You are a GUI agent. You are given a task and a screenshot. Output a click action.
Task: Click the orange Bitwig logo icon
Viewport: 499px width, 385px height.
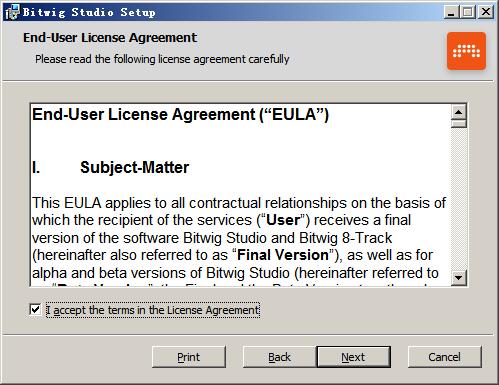click(466, 51)
